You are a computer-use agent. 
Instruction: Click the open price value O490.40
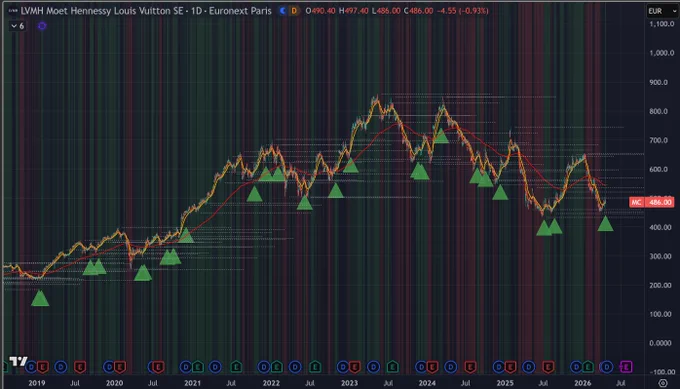(320, 11)
